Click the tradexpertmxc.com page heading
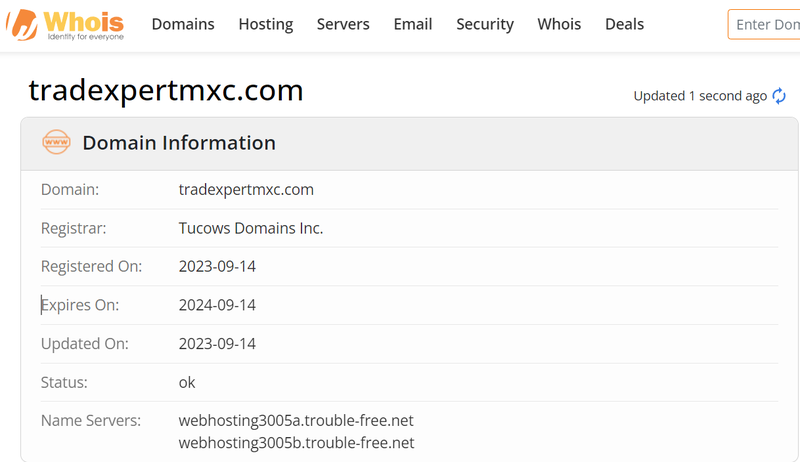 [166, 91]
